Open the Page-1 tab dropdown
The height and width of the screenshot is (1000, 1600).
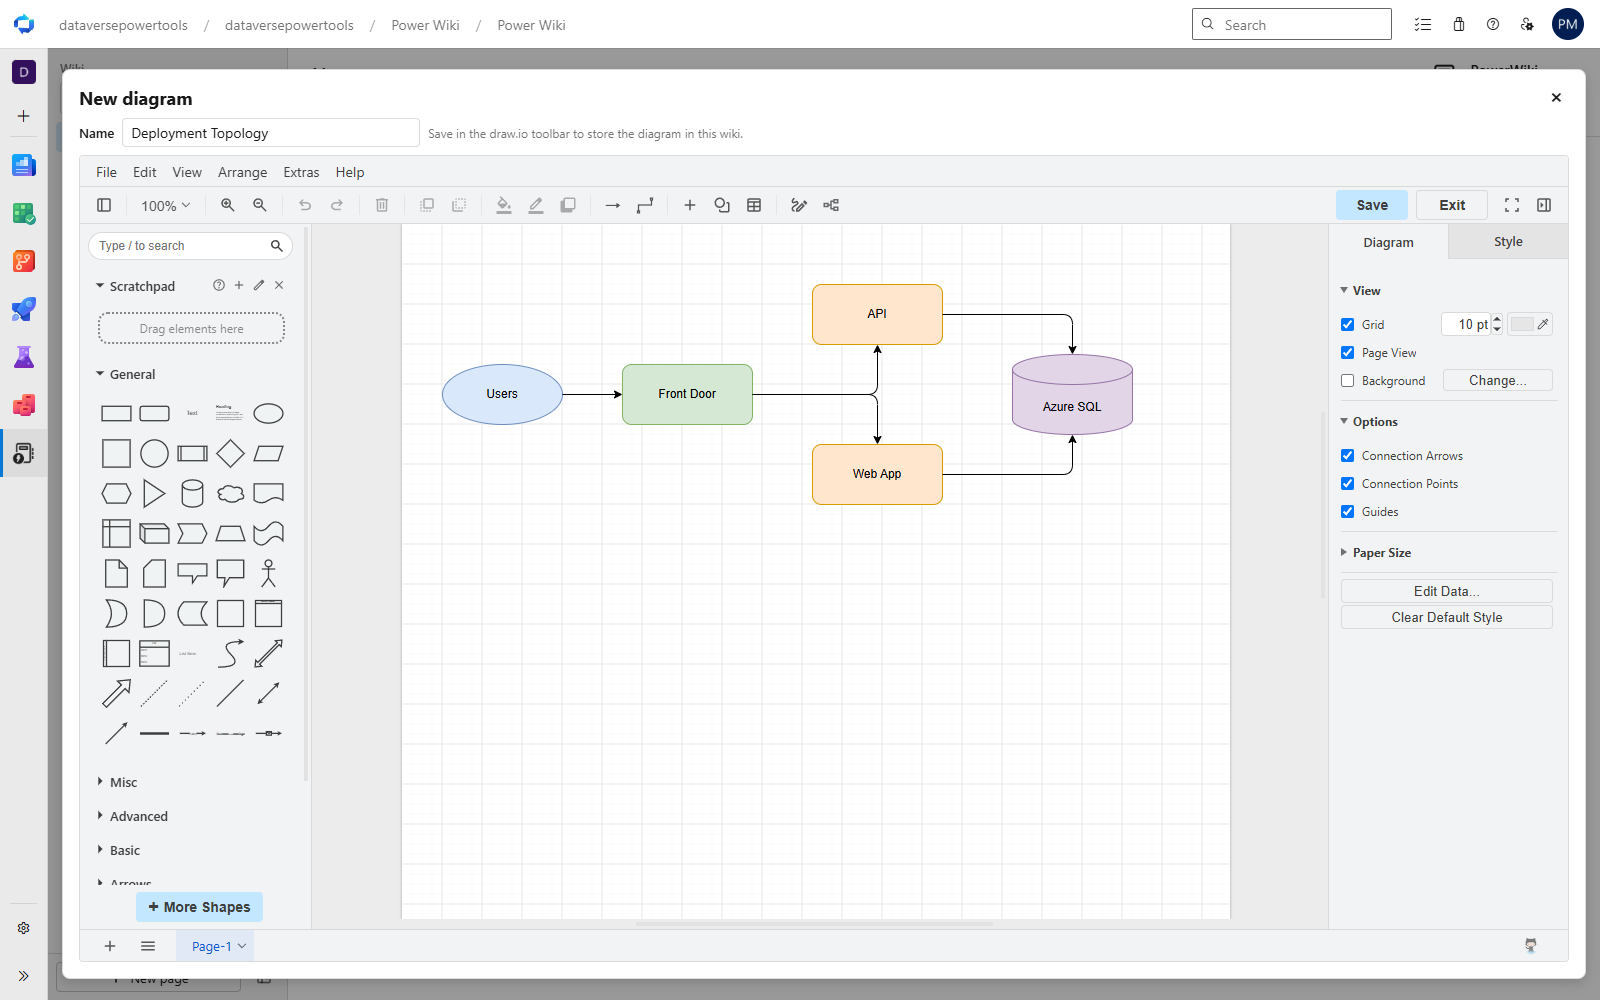(x=242, y=946)
